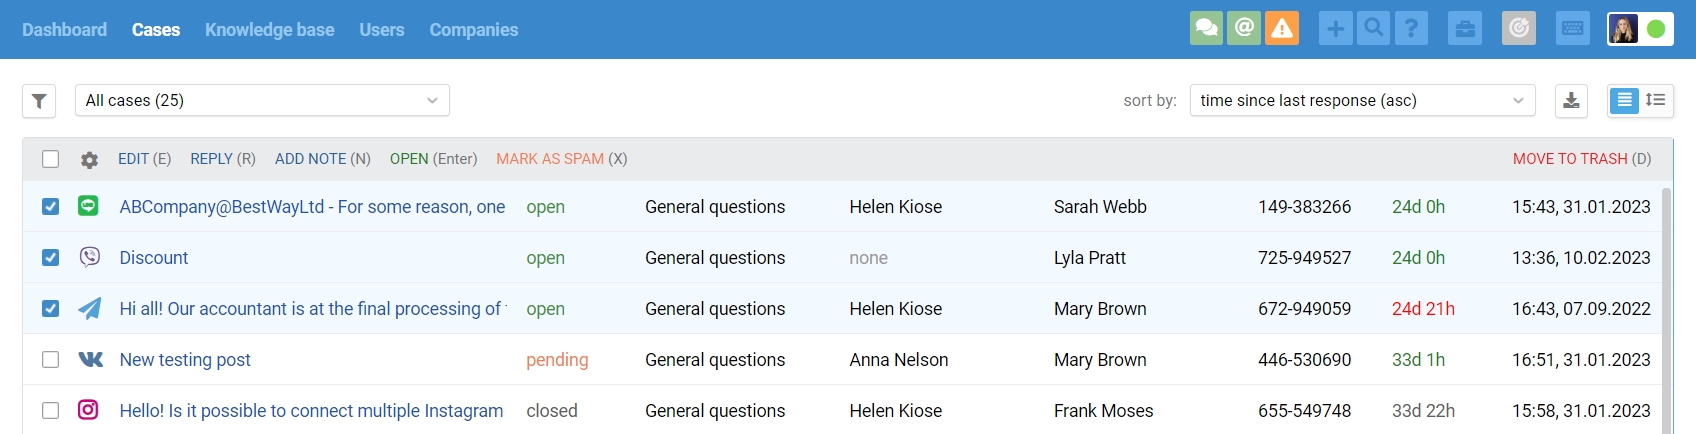Viewport: 1696px width, 434px height.
Task: Go to the Knowledge base tab
Action: tap(270, 30)
